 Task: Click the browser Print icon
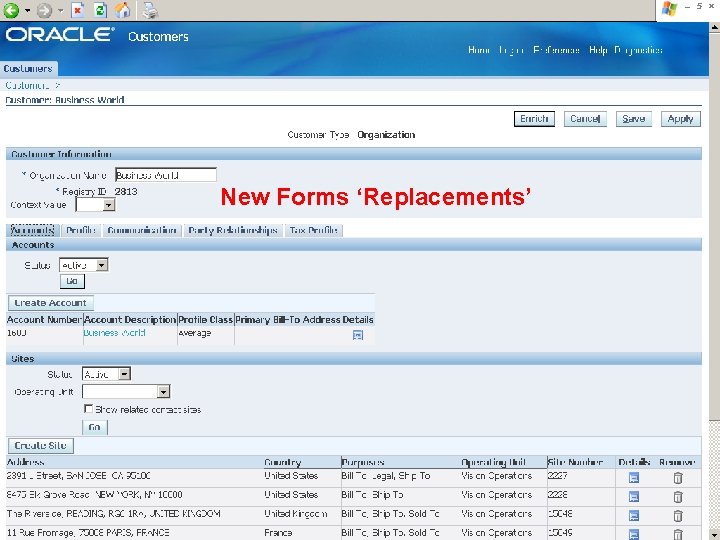coord(150,10)
